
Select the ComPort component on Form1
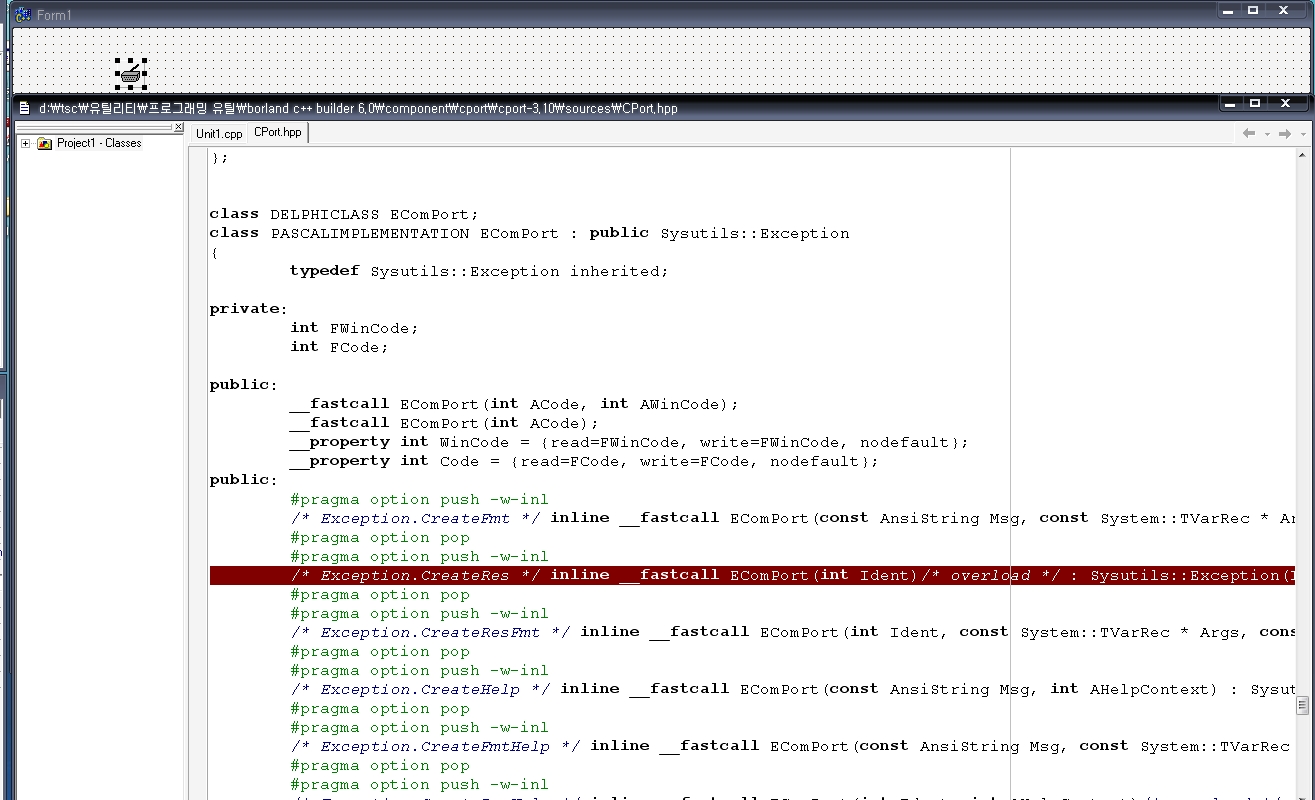tap(130, 72)
